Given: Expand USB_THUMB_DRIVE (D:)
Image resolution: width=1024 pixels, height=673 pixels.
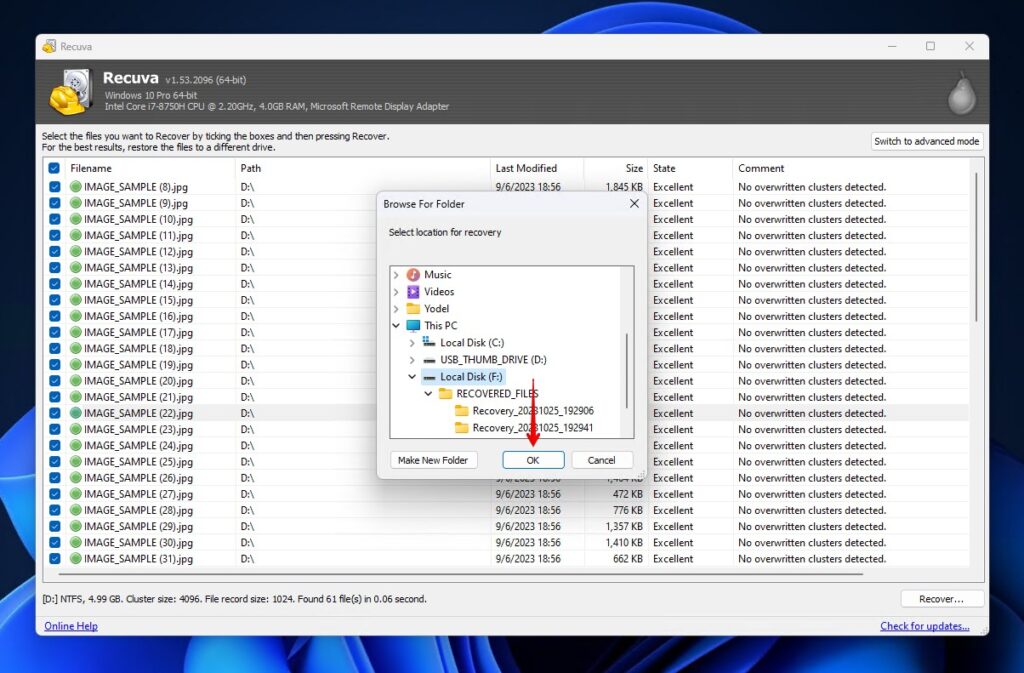Looking at the screenshot, I should pos(410,359).
